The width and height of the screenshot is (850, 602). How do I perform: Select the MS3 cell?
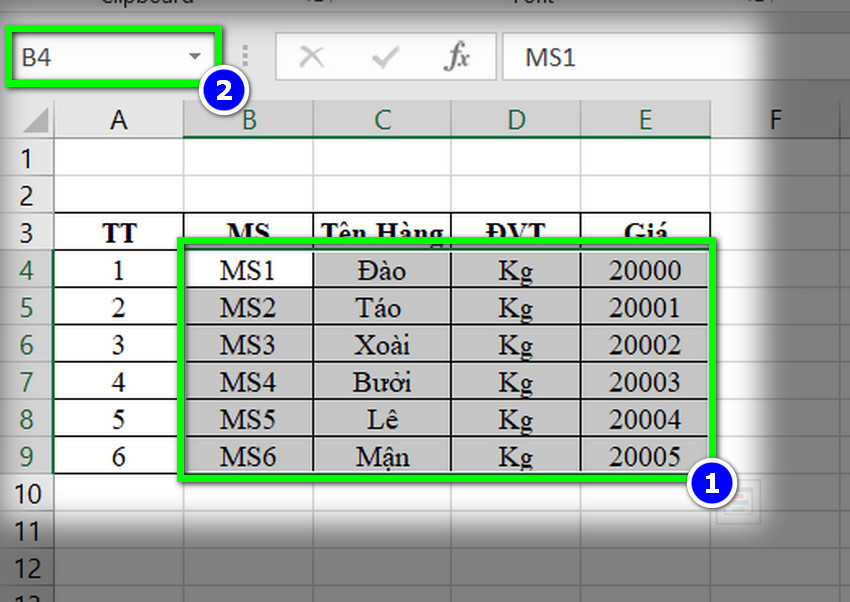248,344
